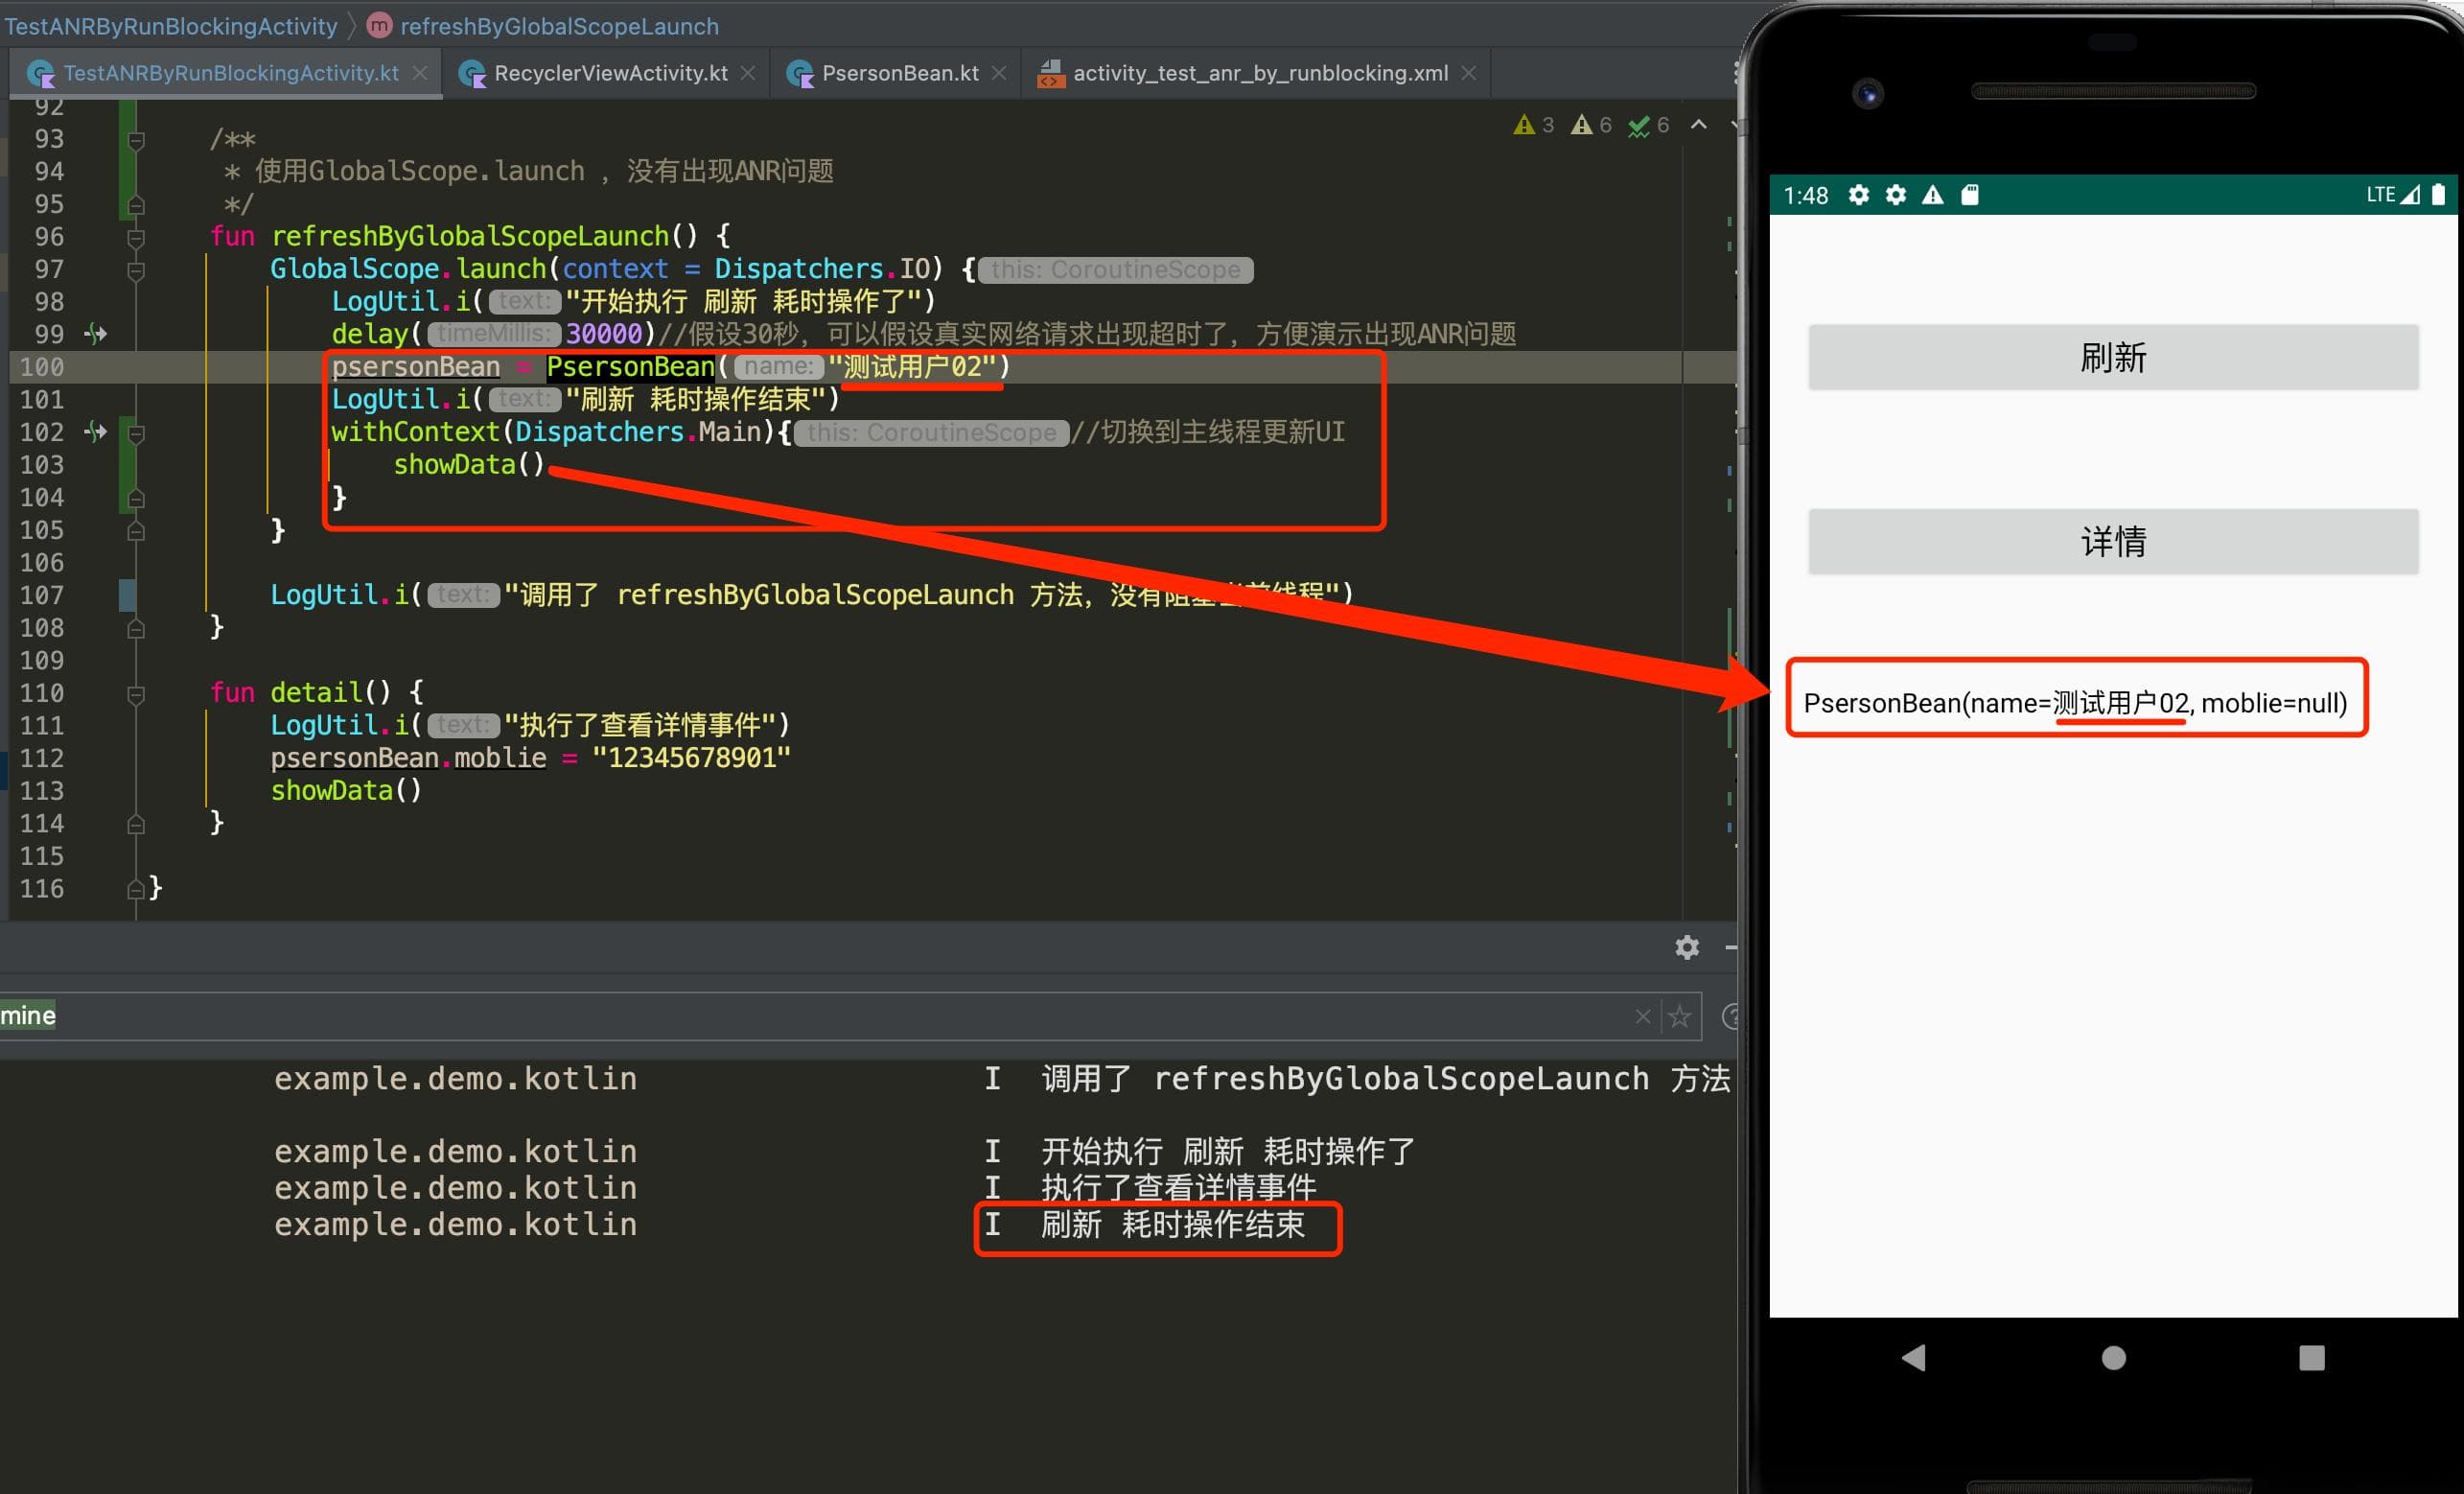Tap the 详情 button on emulator
The image size is (2464, 1494).
pyautogui.click(x=2113, y=542)
